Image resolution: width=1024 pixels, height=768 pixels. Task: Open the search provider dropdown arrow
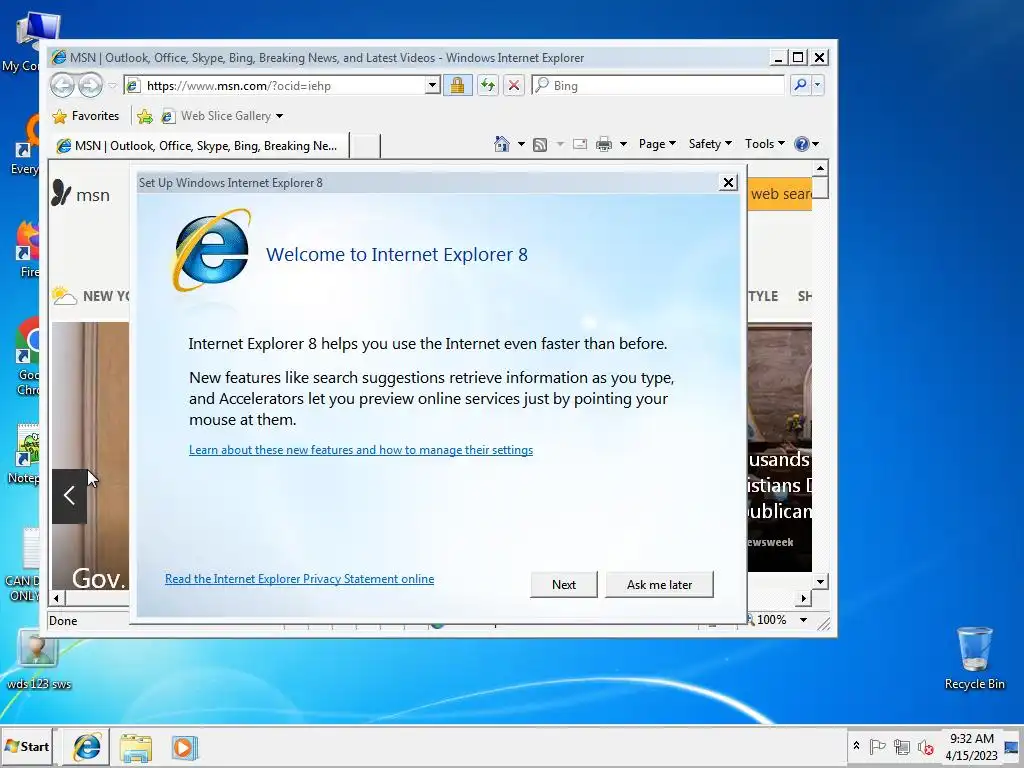[x=817, y=85]
